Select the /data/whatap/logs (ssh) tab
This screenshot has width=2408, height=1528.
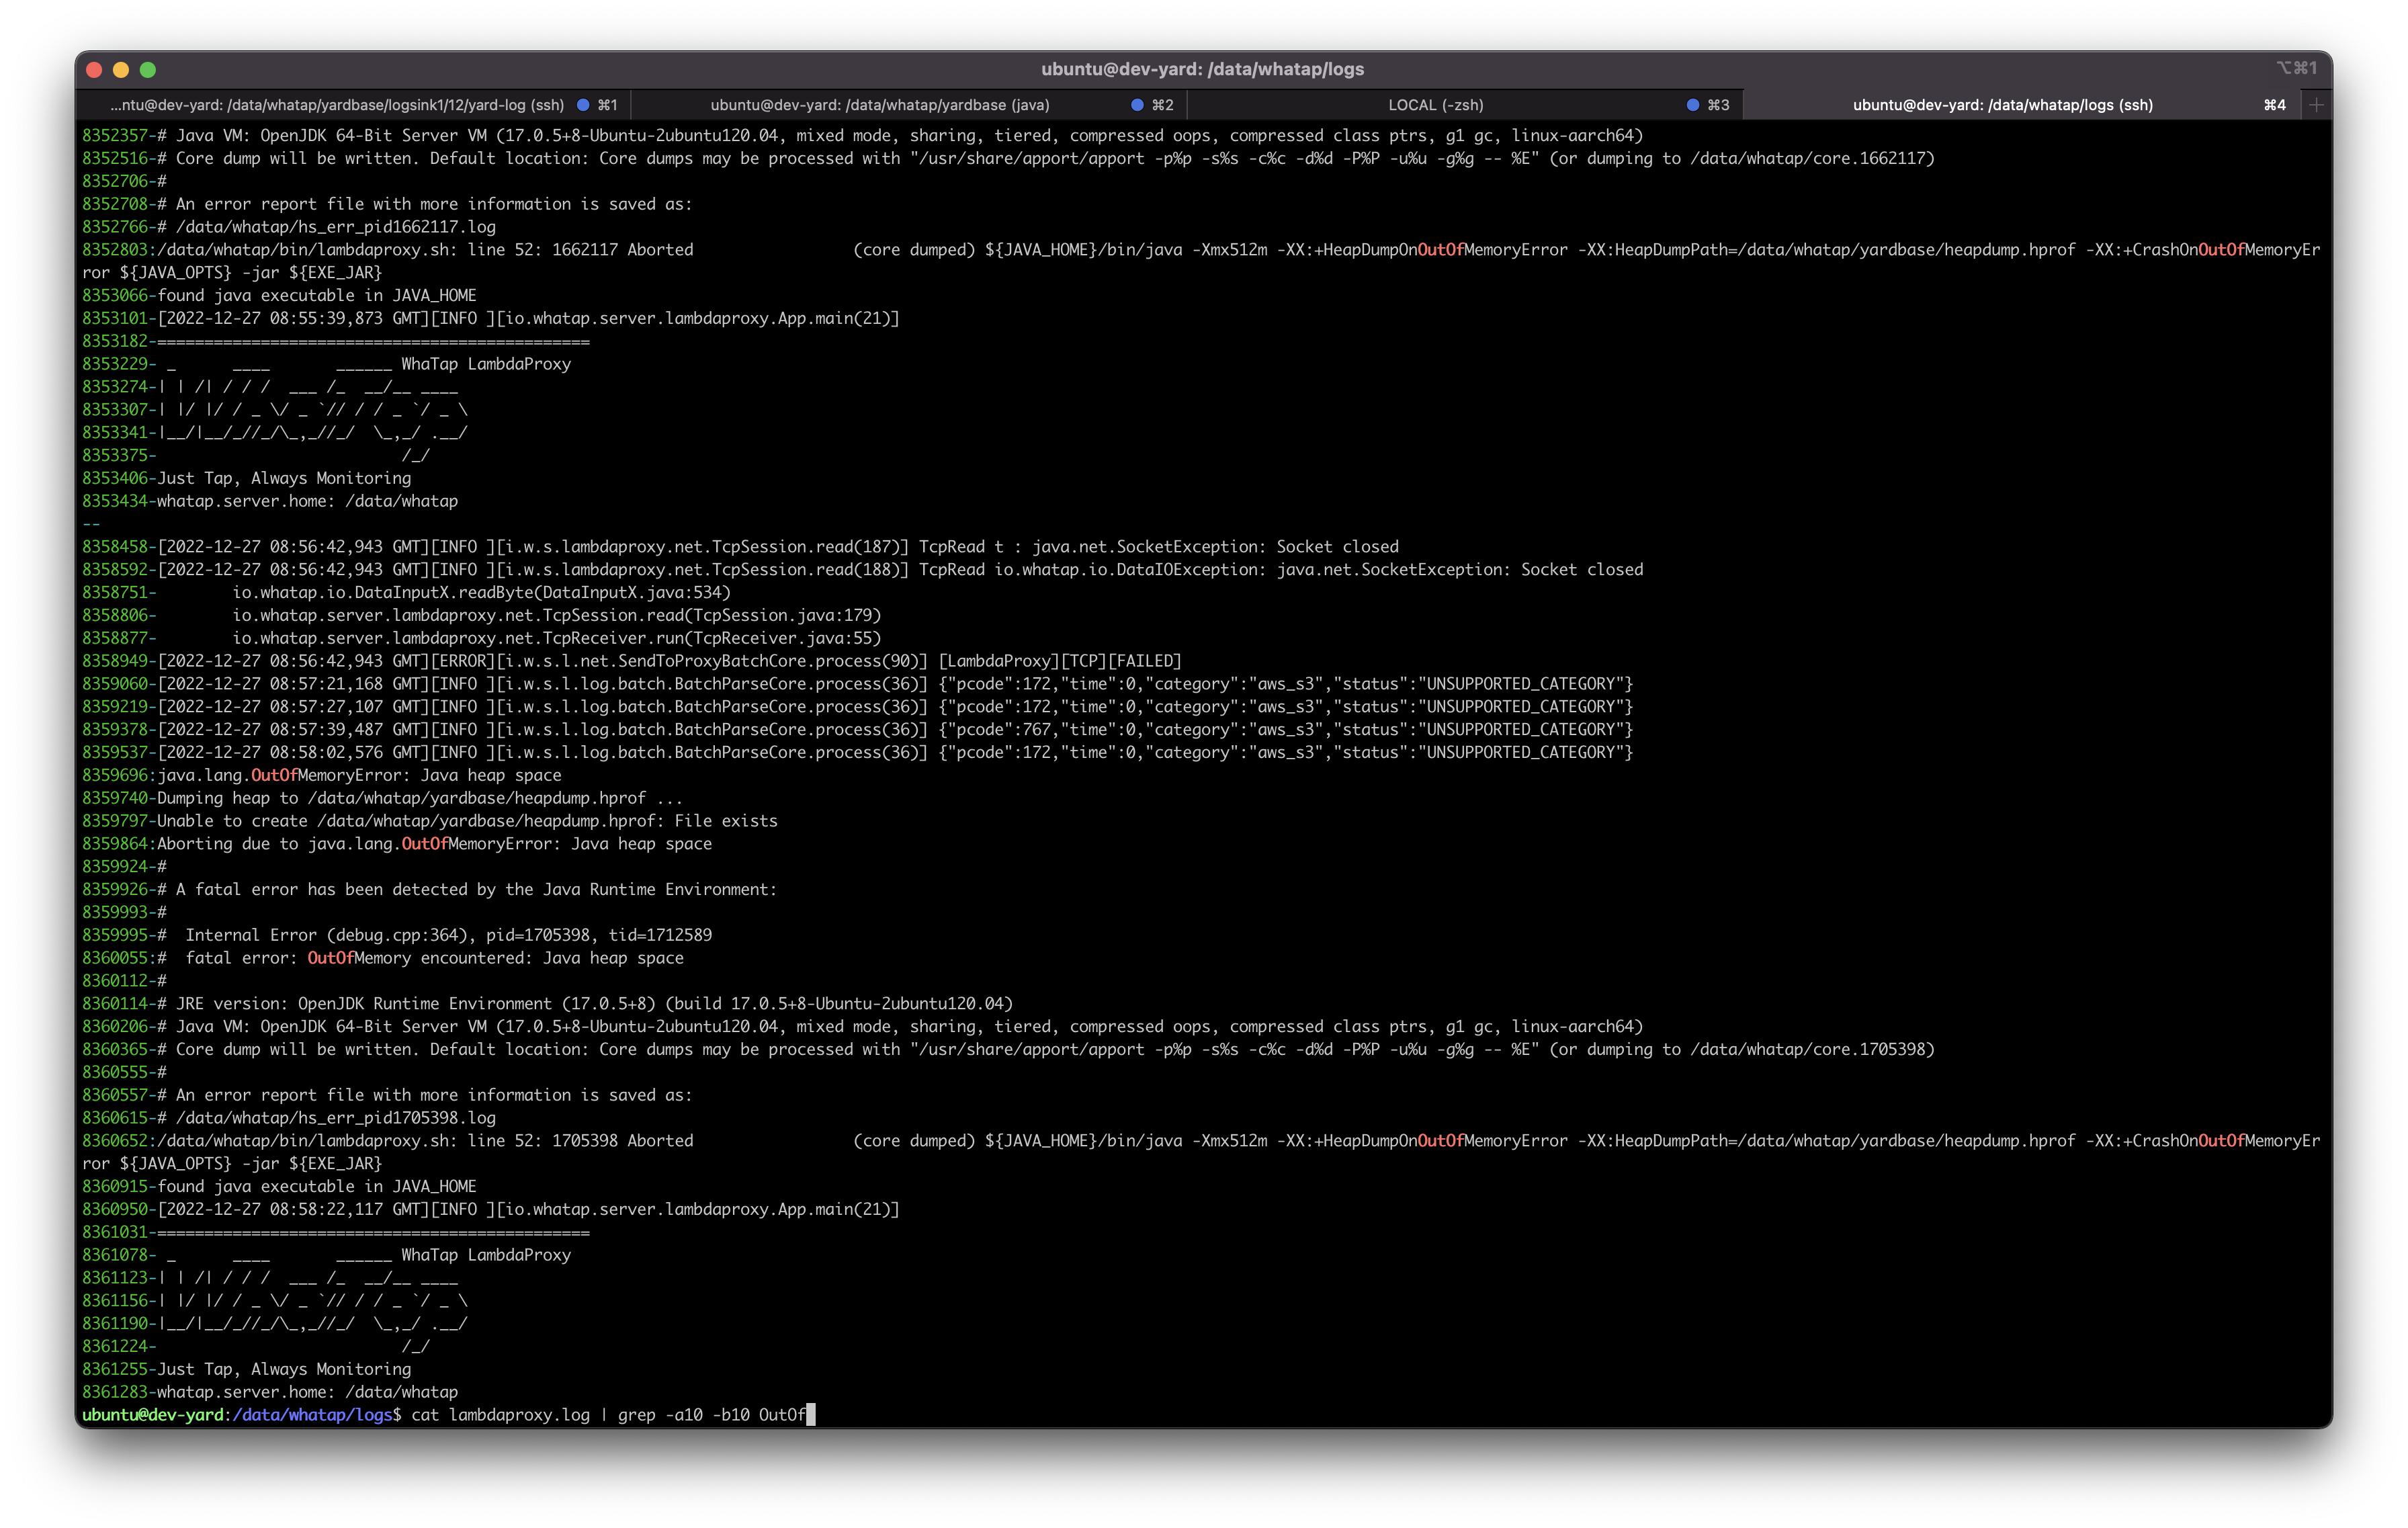[2002, 105]
